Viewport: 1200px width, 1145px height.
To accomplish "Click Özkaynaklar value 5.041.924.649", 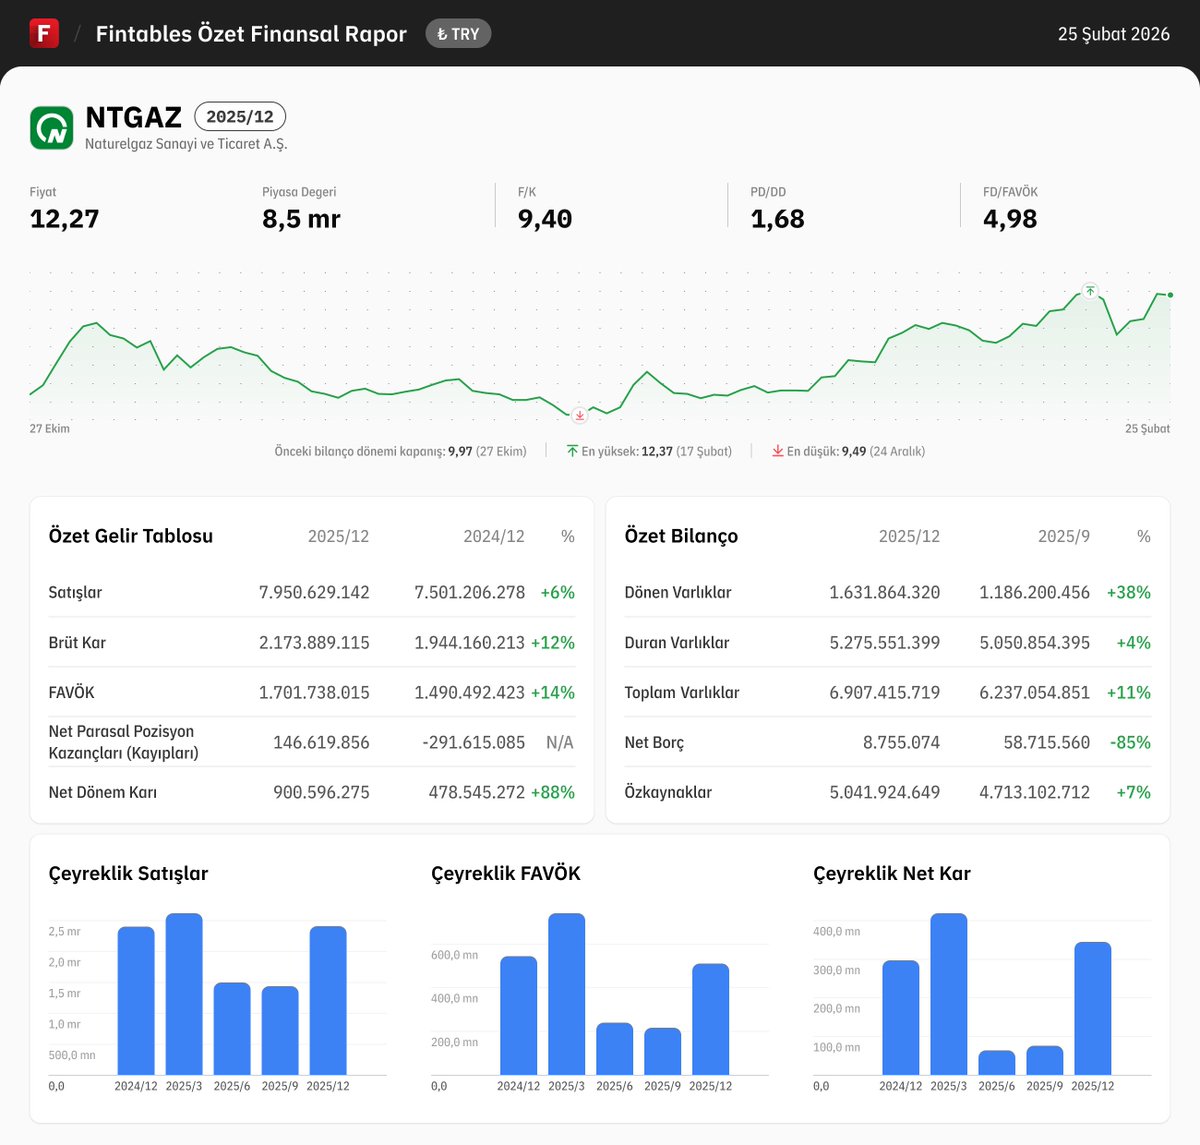I will (x=885, y=792).
